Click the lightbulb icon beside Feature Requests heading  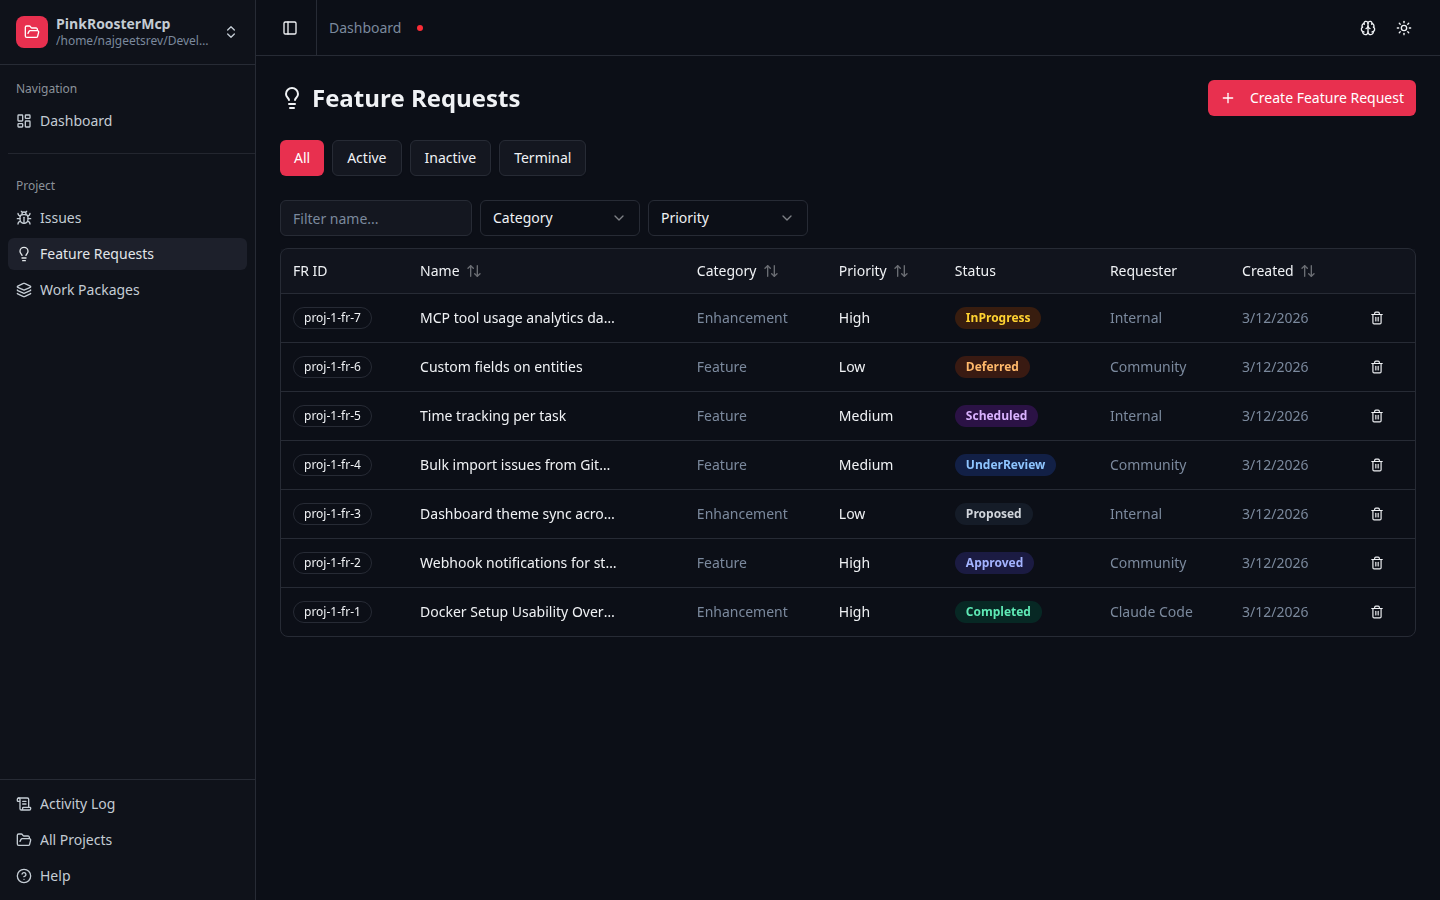point(292,98)
